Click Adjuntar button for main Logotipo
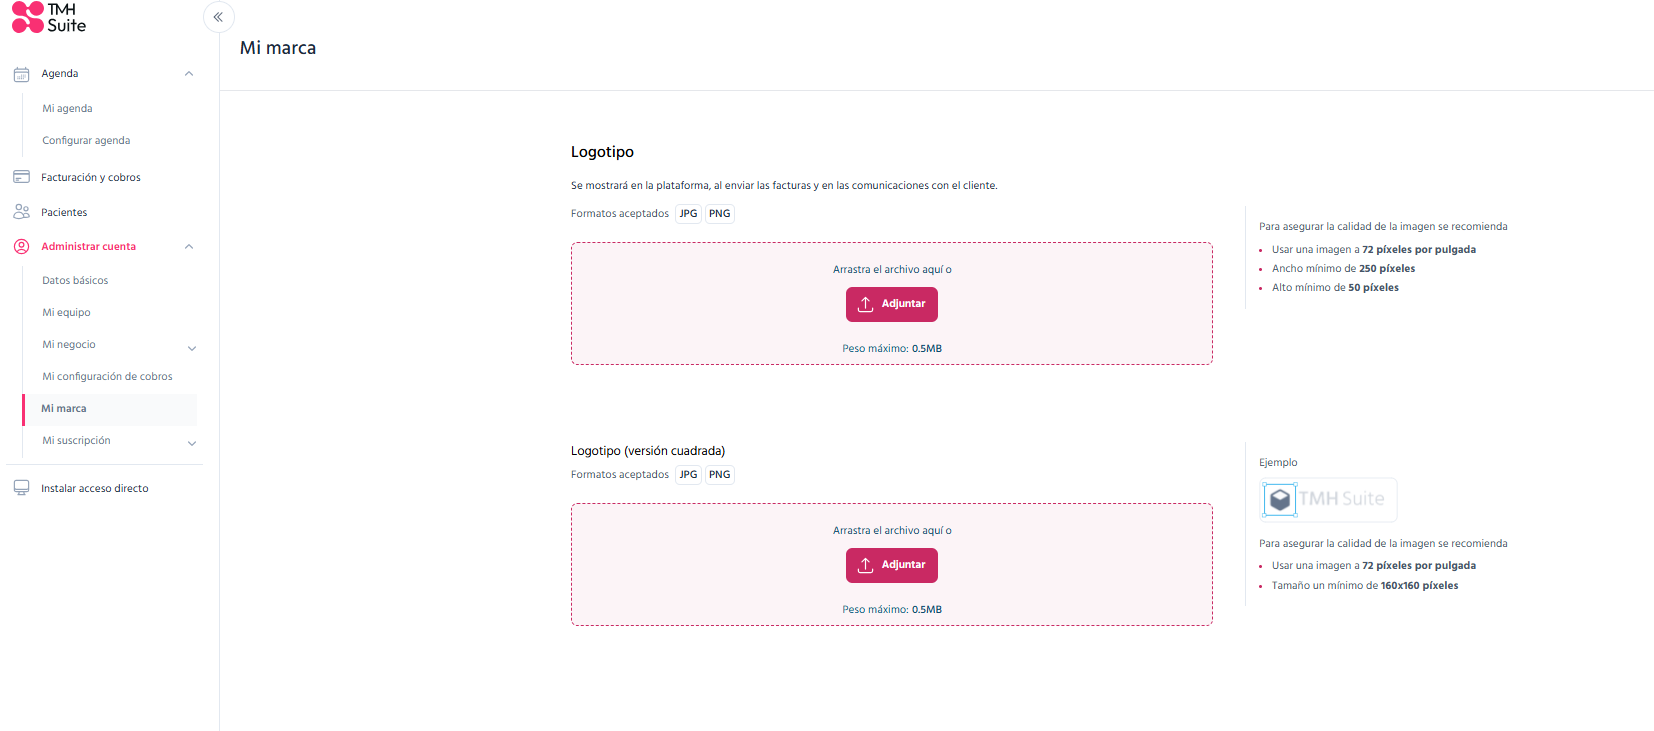Image resolution: width=1654 pixels, height=731 pixels. pyautogui.click(x=892, y=304)
